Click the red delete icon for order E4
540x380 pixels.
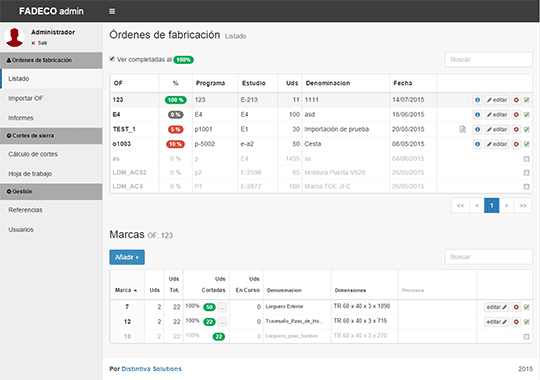[x=516, y=115]
